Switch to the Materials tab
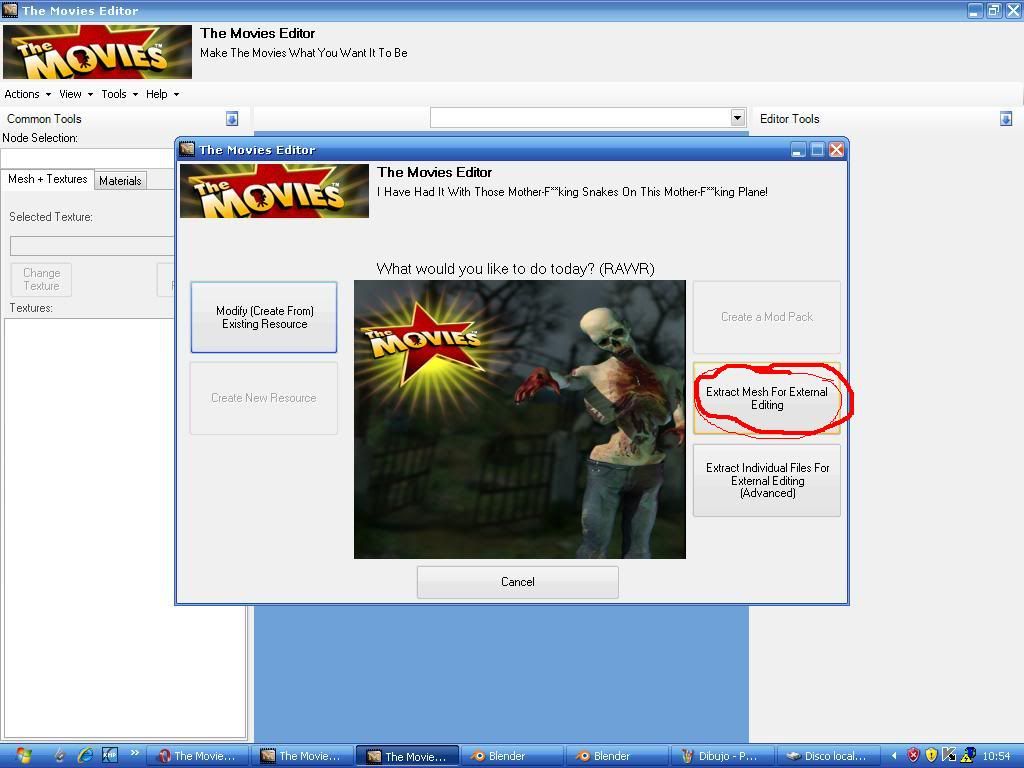The height and width of the screenshot is (768, 1024). [120, 181]
